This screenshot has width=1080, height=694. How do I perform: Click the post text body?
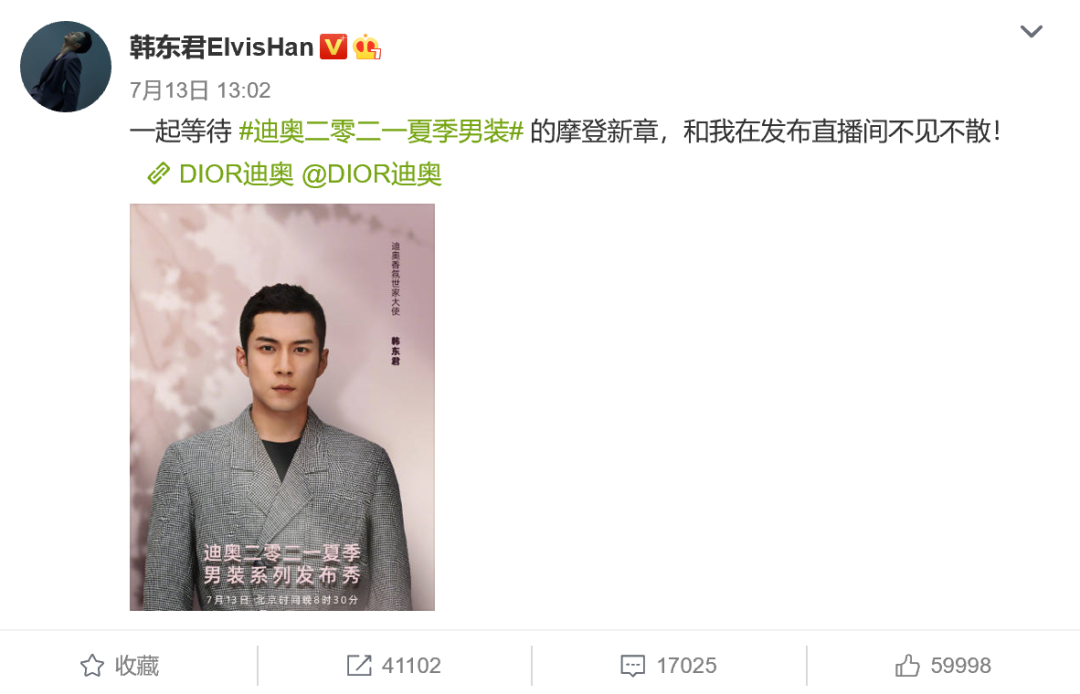(x=565, y=132)
